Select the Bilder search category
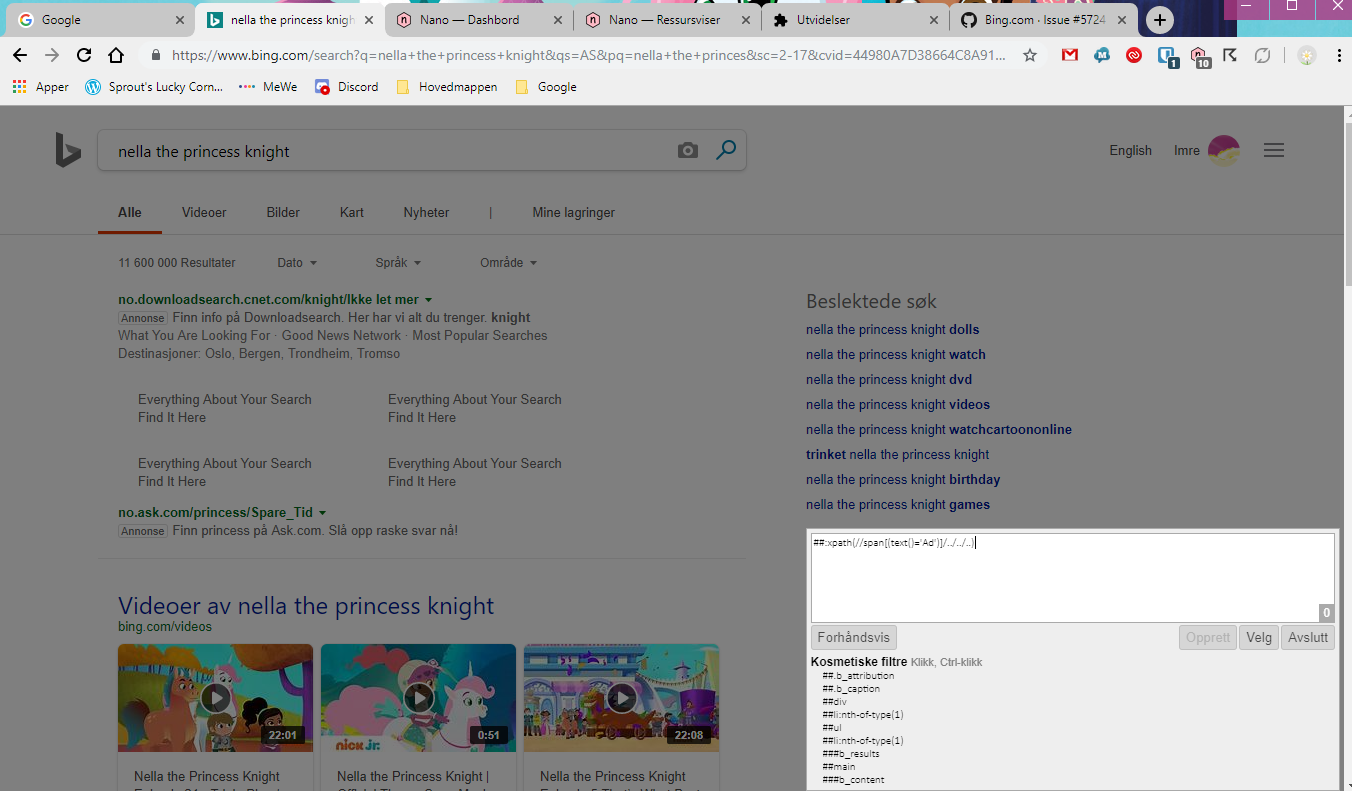 pos(283,212)
